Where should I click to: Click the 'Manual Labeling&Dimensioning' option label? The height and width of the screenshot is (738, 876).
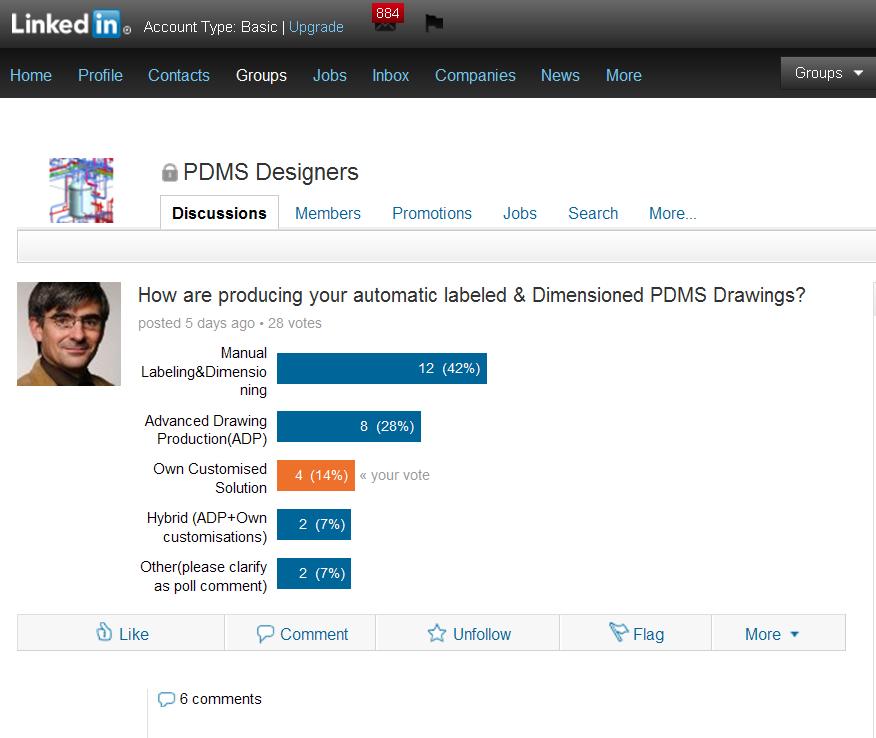[x=204, y=372]
